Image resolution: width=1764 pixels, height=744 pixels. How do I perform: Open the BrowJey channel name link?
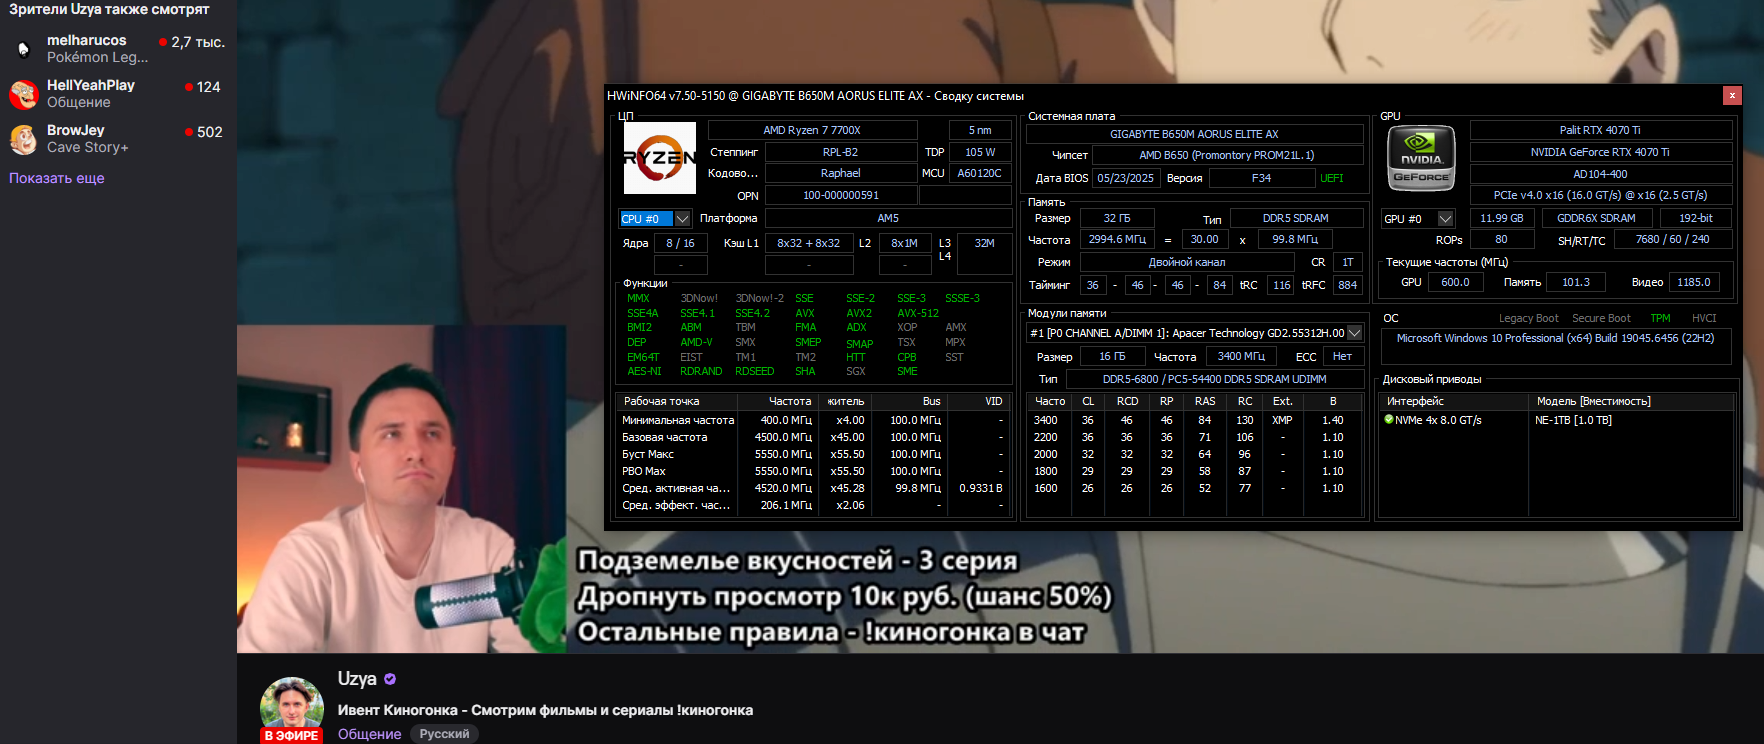coord(76,130)
